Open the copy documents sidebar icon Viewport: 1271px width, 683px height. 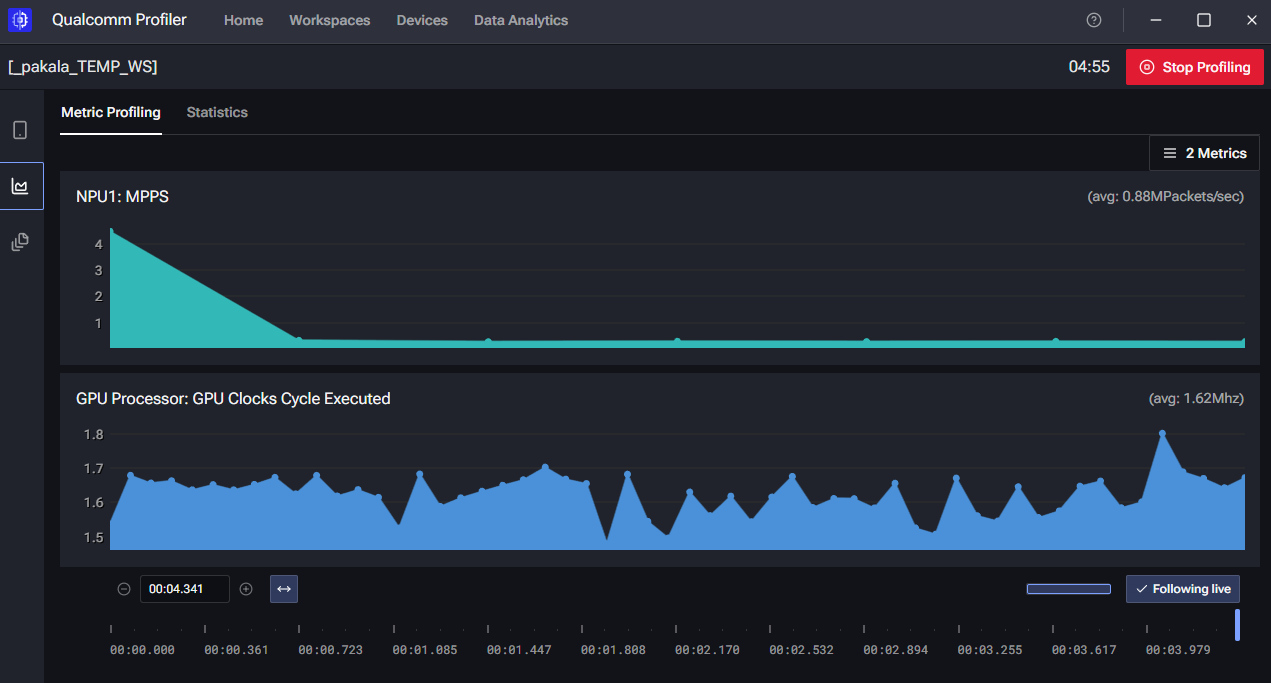point(20,242)
